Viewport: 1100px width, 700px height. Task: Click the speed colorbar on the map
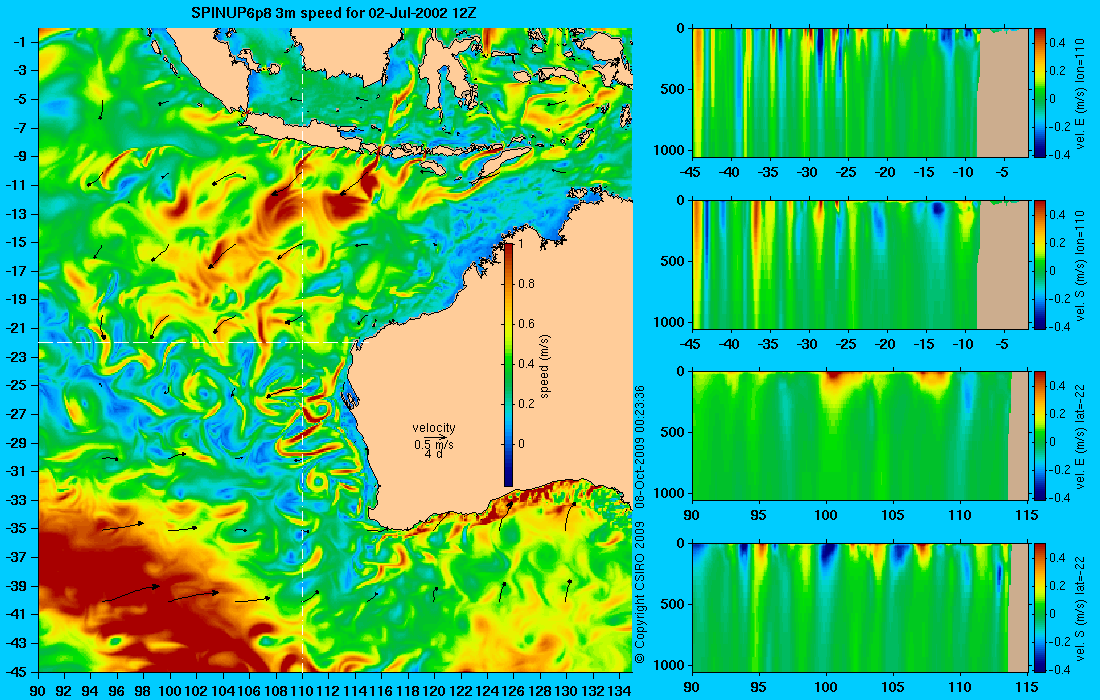click(508, 365)
